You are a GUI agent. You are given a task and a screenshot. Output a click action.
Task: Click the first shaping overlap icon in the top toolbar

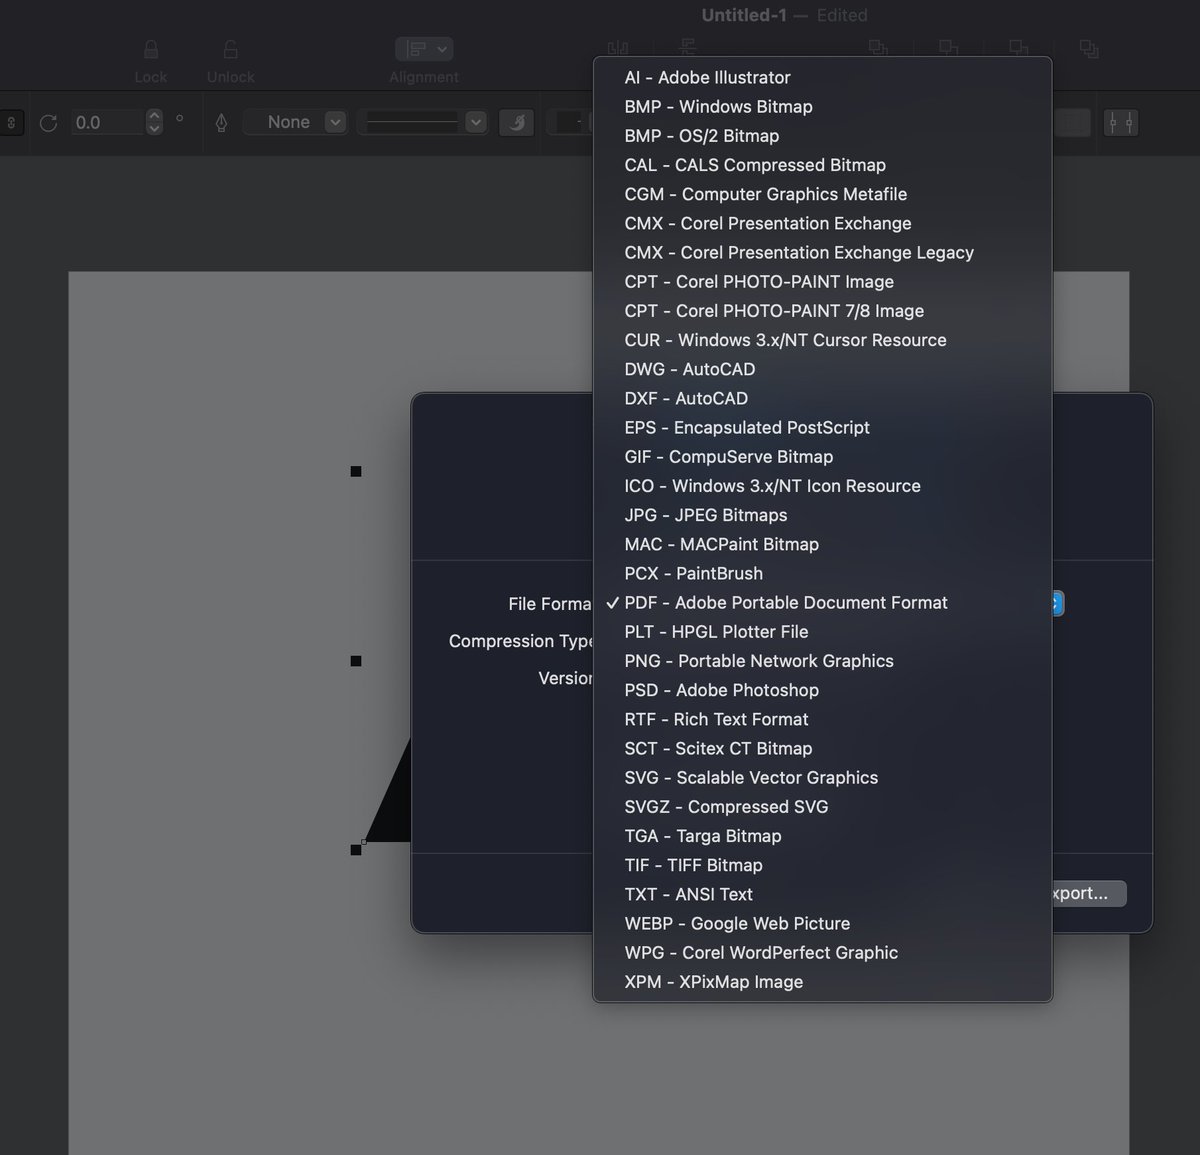click(878, 48)
